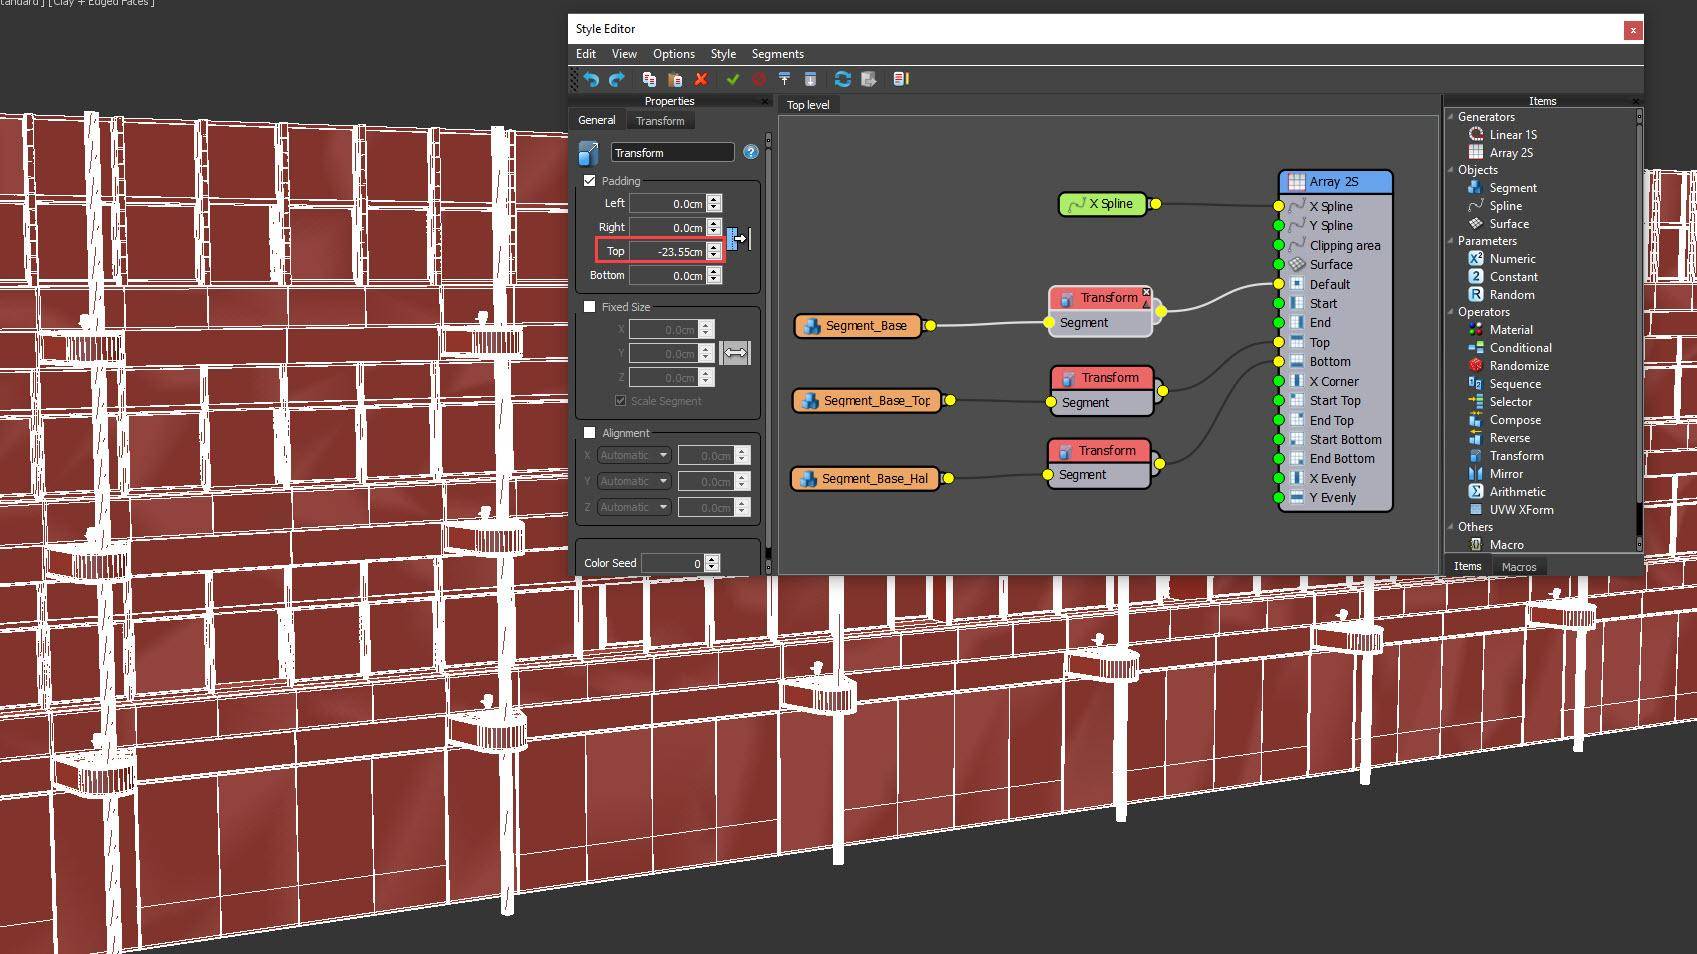Select the Linear 1S generator item
This screenshot has width=1697, height=954.
pos(1510,134)
